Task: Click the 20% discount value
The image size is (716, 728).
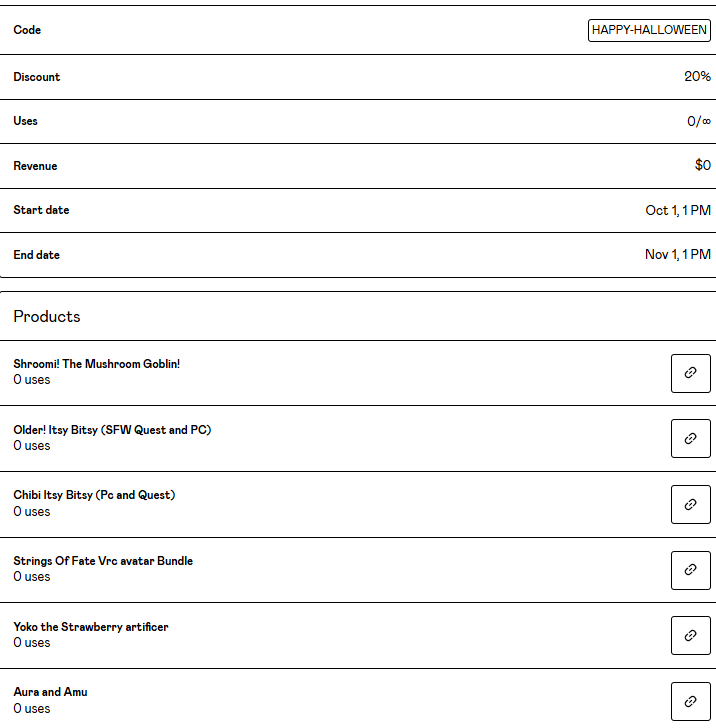Action: [x=697, y=77]
